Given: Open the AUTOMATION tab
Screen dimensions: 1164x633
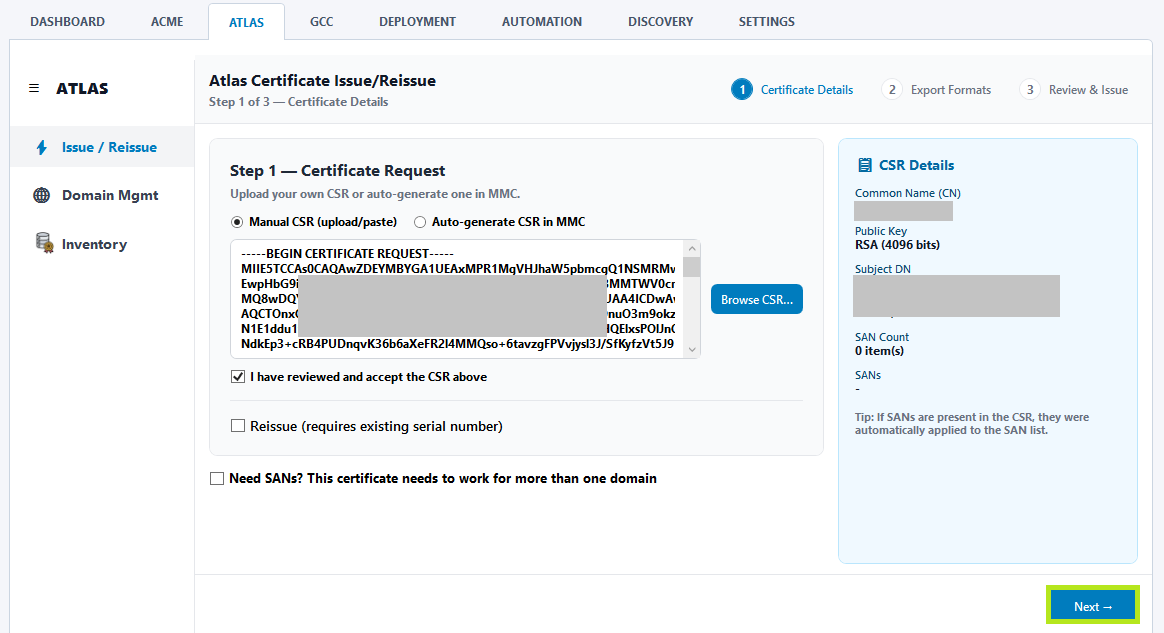Looking at the screenshot, I should pyautogui.click(x=542, y=22).
